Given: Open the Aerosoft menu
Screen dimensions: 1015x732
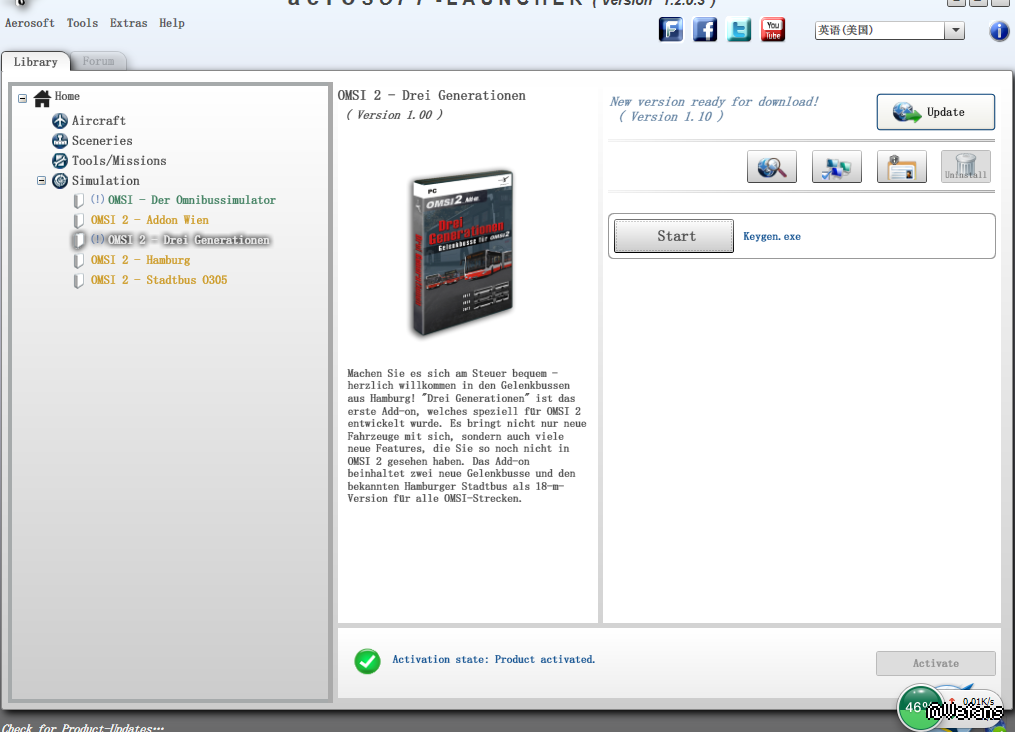Looking at the screenshot, I should tap(30, 23).
